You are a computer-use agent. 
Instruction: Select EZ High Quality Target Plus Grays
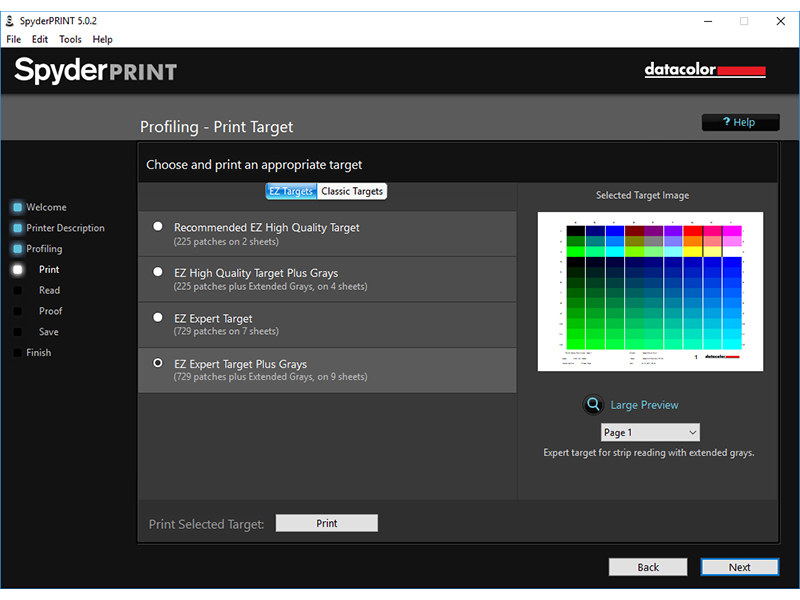click(x=158, y=272)
